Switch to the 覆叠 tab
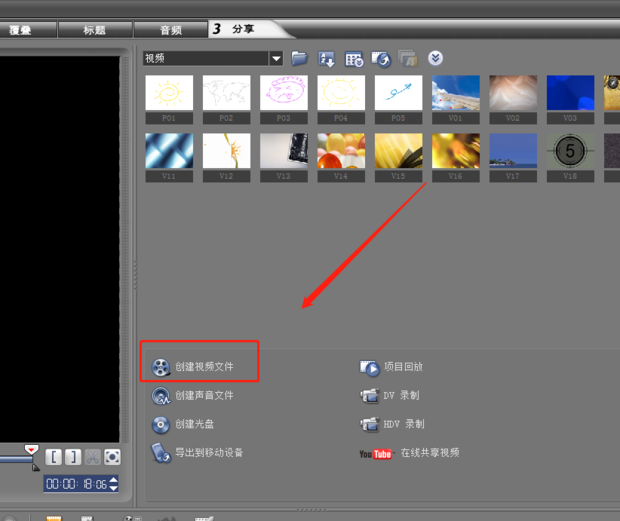 click(x=21, y=30)
